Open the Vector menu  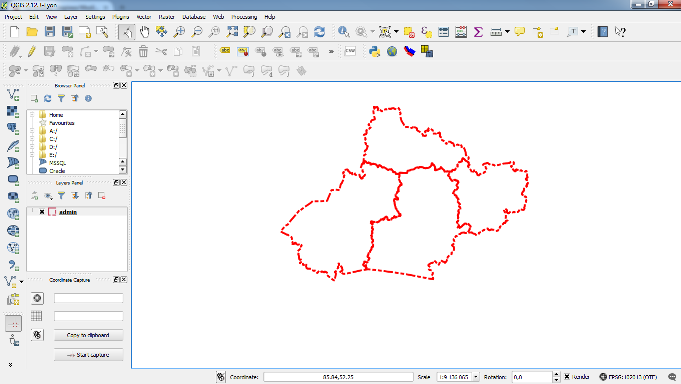[x=144, y=17]
